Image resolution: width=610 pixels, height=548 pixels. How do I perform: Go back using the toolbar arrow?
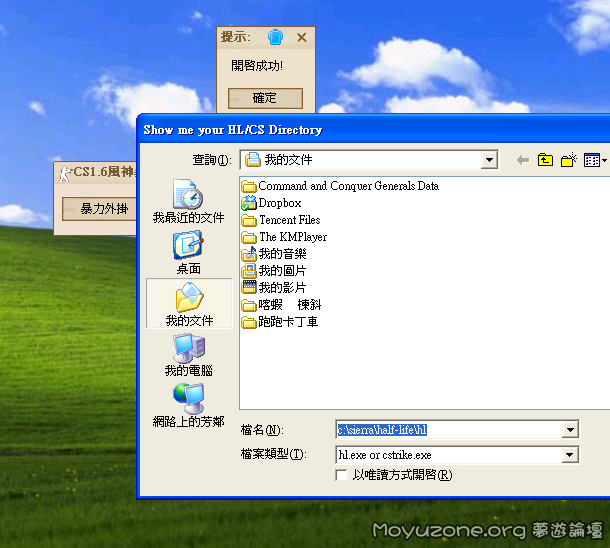coord(522,160)
